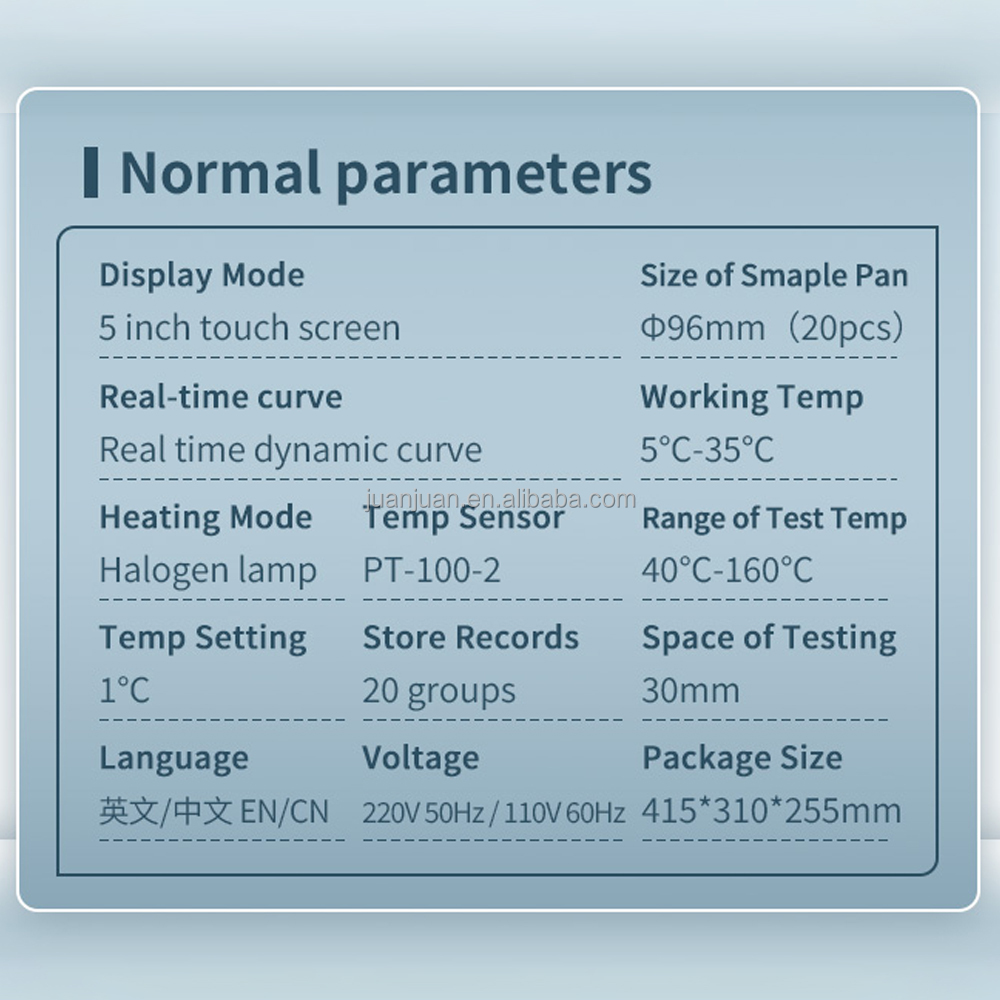This screenshot has height=1000, width=1000.
Task: Click the "PT-100-2" sensor value
Action: click(432, 571)
